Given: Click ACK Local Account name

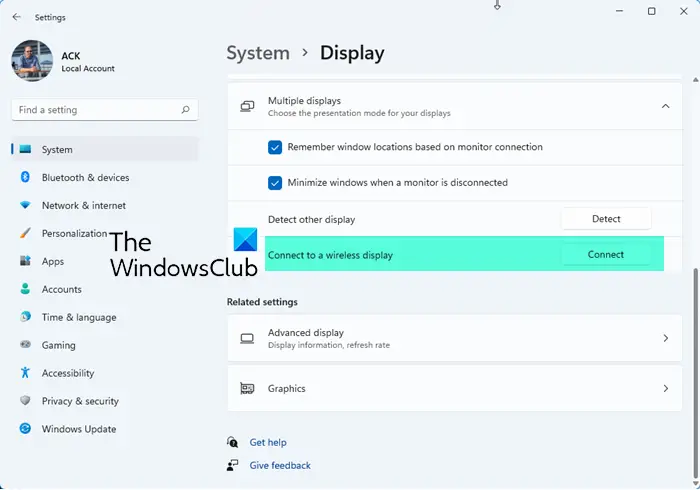Looking at the screenshot, I should pyautogui.click(x=88, y=62).
